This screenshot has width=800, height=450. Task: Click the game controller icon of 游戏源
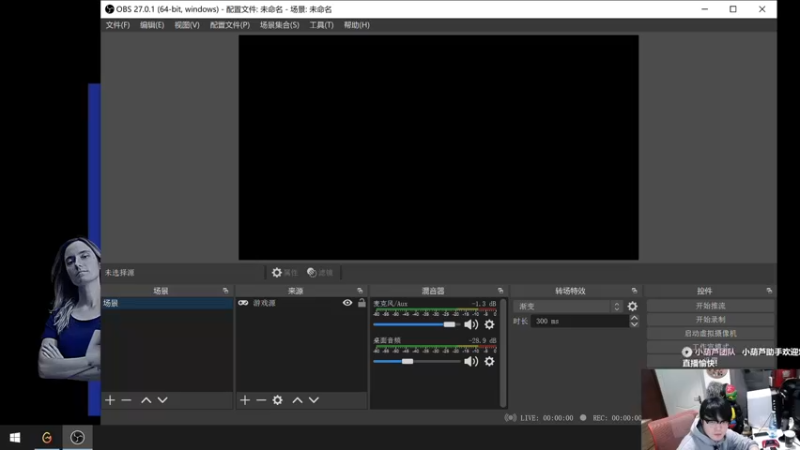click(x=243, y=303)
